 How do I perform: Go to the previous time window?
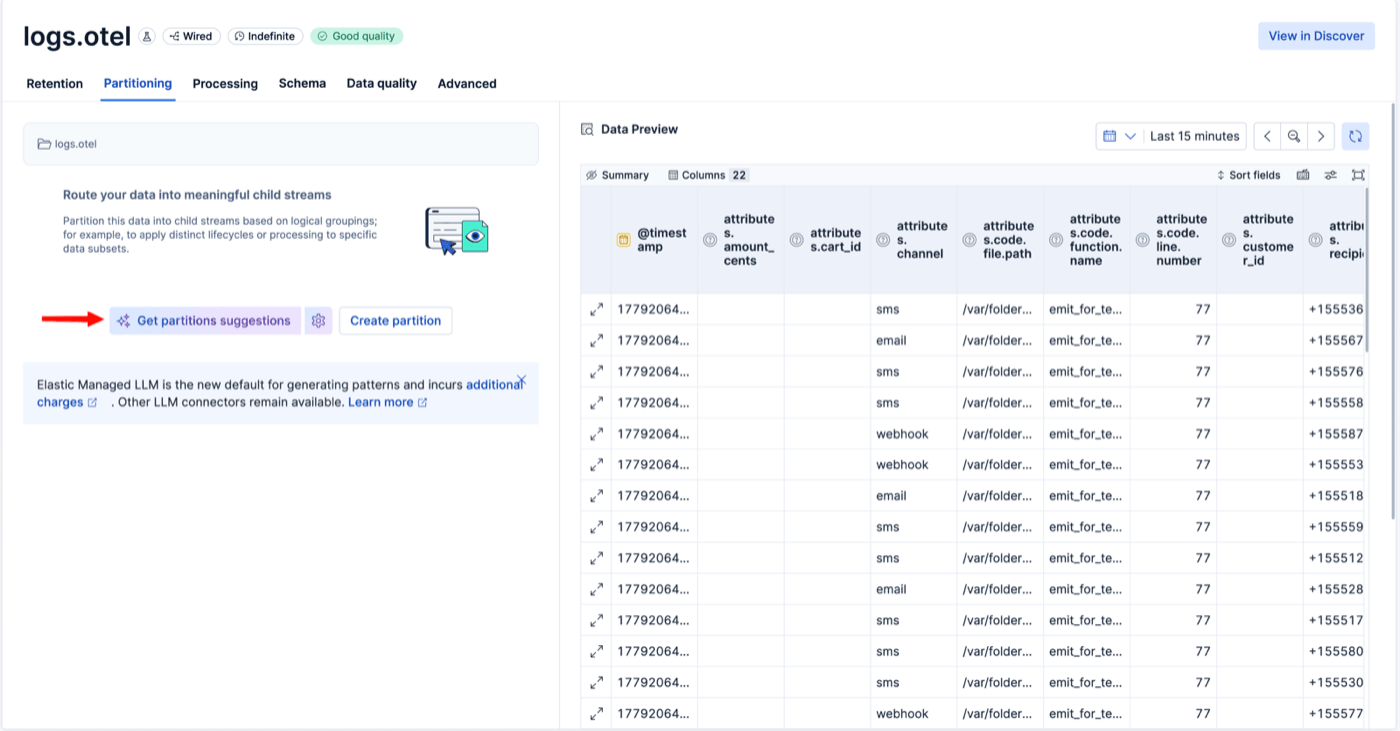(x=1267, y=136)
